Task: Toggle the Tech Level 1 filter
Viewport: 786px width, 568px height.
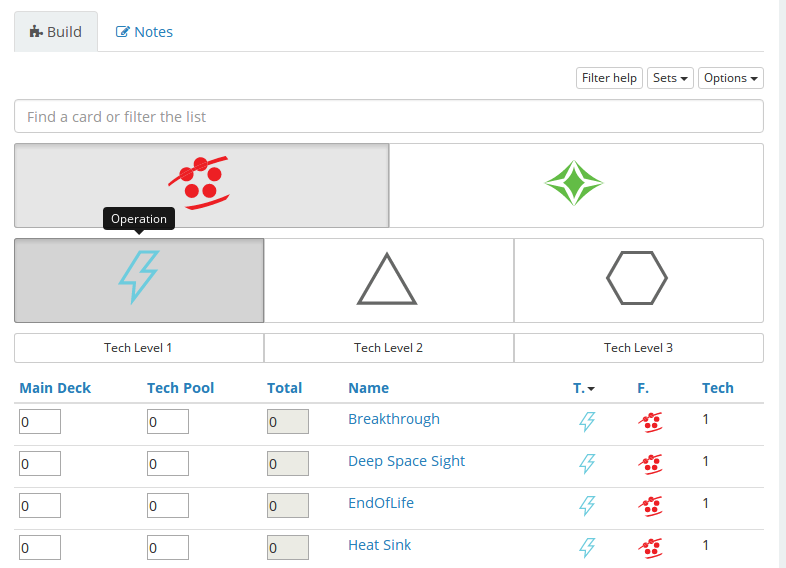Action: [139, 348]
